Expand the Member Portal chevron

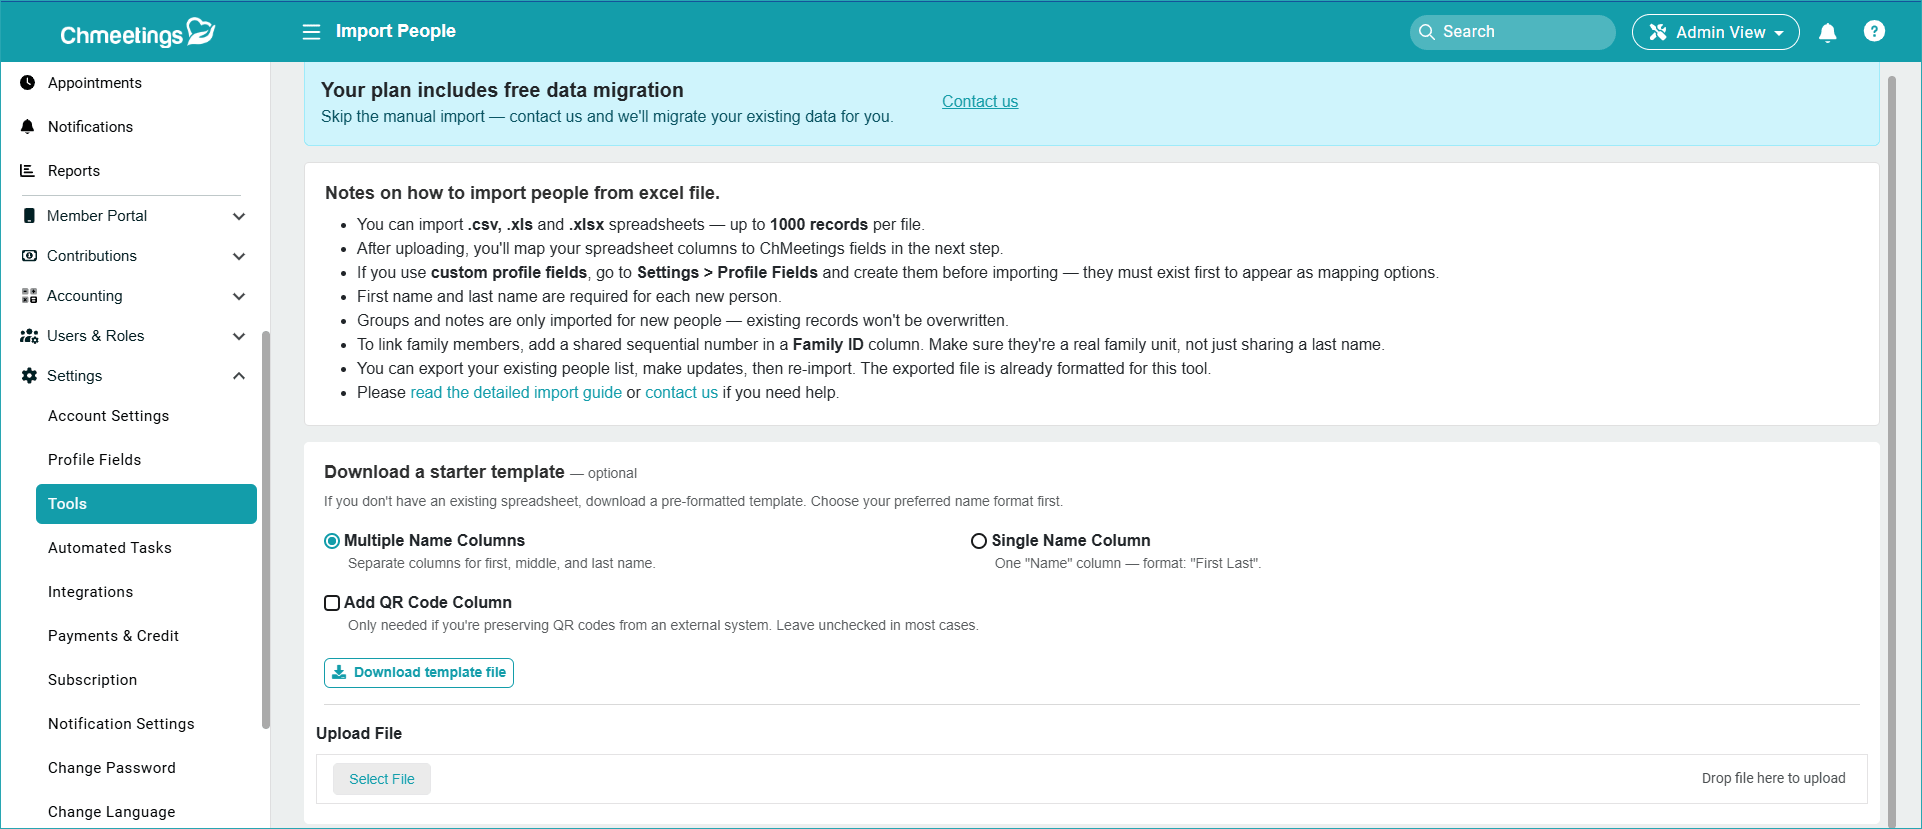(x=239, y=216)
